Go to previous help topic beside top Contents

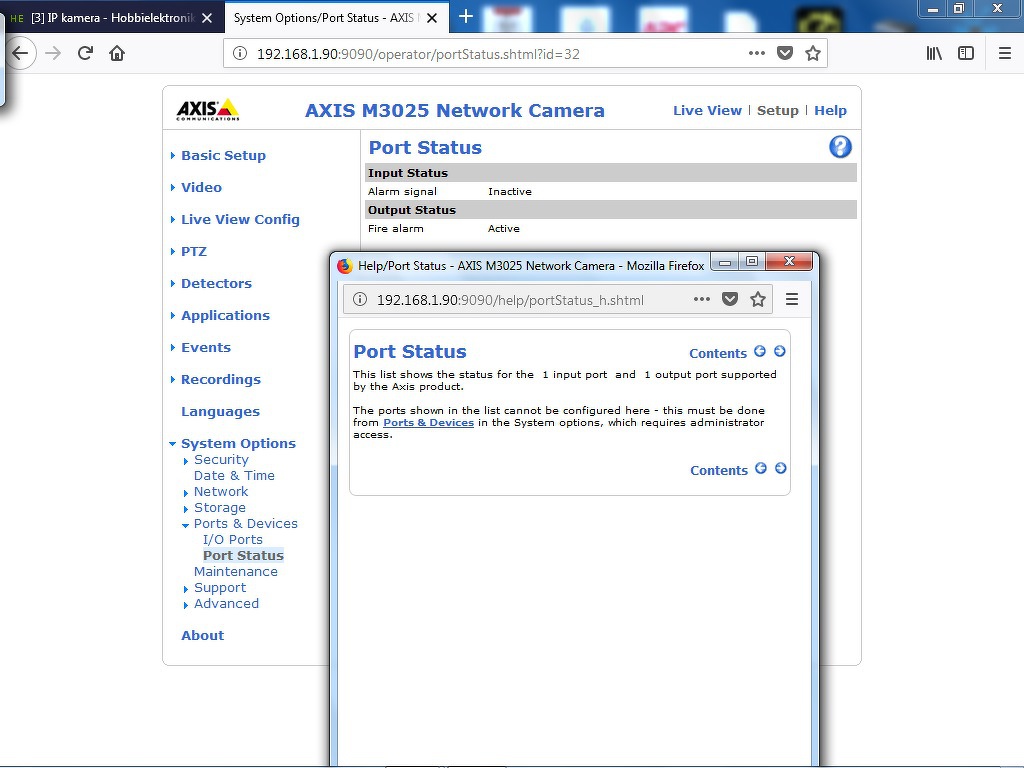tap(760, 351)
